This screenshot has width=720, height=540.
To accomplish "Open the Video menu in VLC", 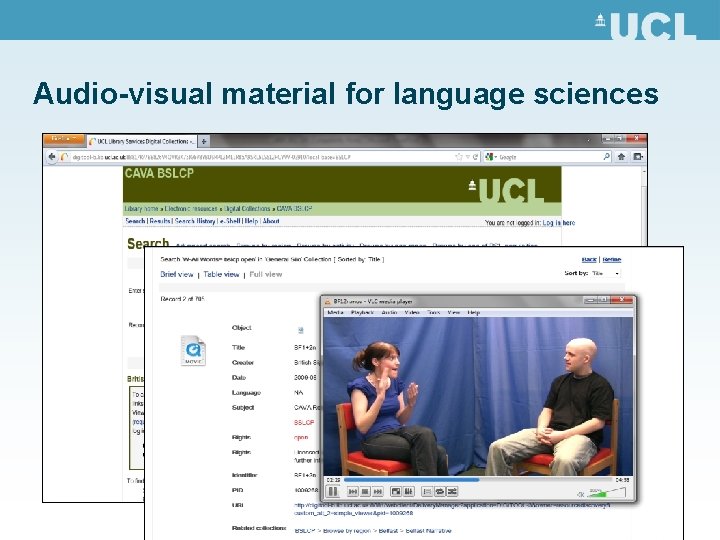I will (x=412, y=312).
